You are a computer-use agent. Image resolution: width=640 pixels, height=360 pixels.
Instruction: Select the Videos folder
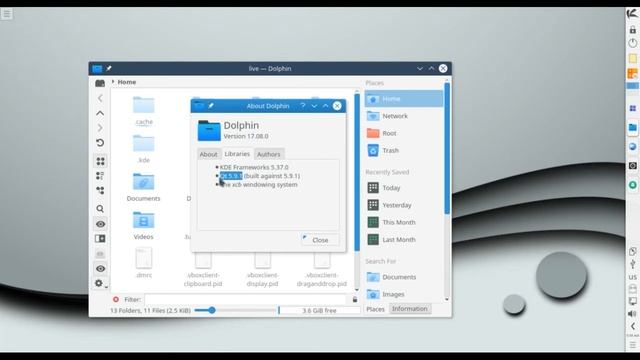point(144,226)
